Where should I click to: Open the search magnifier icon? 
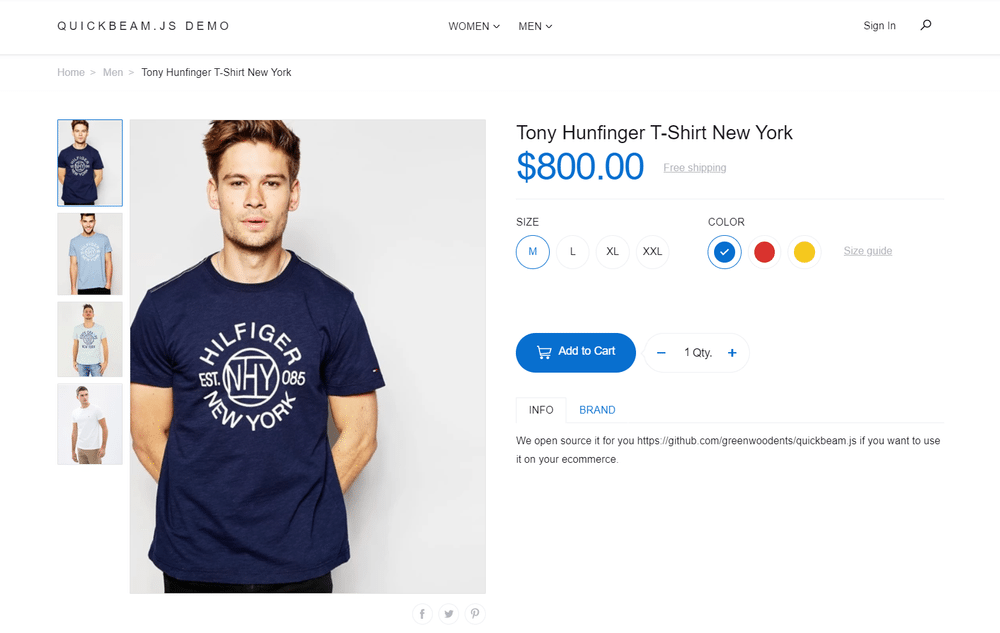tap(925, 25)
